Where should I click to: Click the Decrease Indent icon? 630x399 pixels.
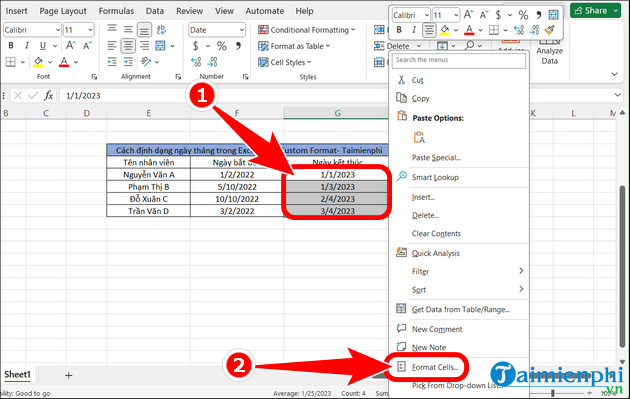point(112,62)
